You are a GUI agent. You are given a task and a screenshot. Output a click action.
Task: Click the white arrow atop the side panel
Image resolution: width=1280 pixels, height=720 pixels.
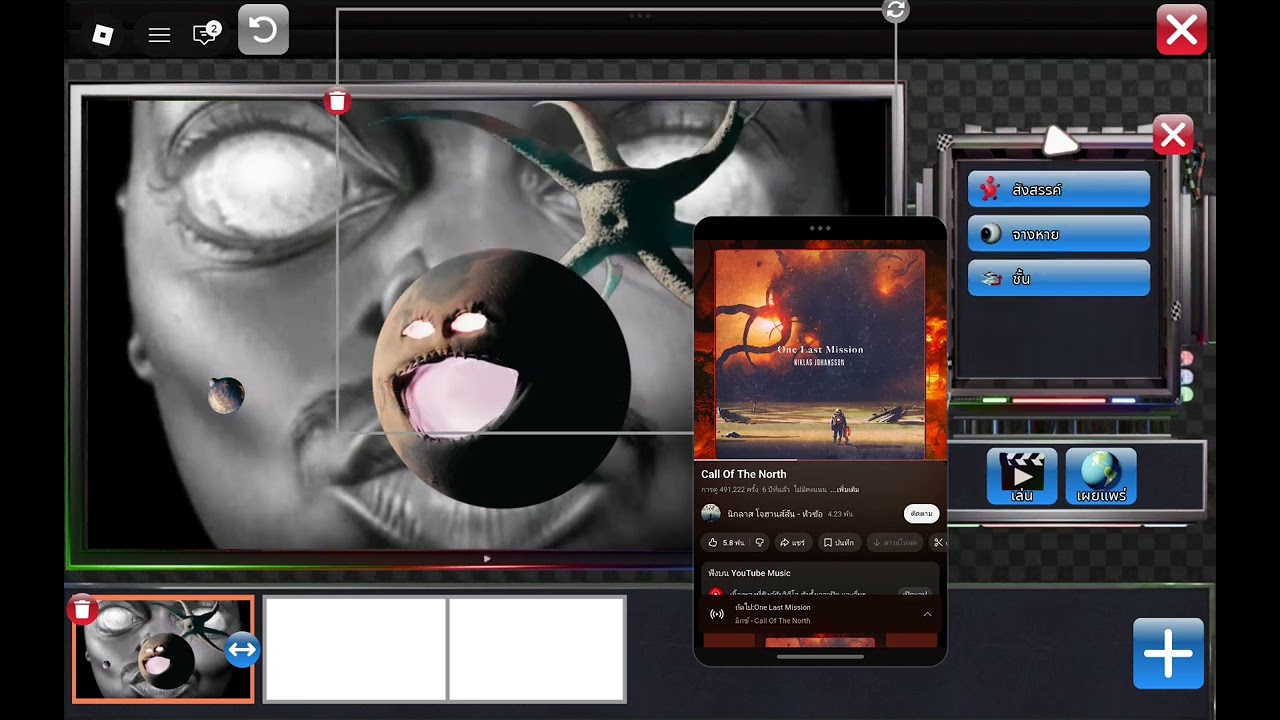1060,141
